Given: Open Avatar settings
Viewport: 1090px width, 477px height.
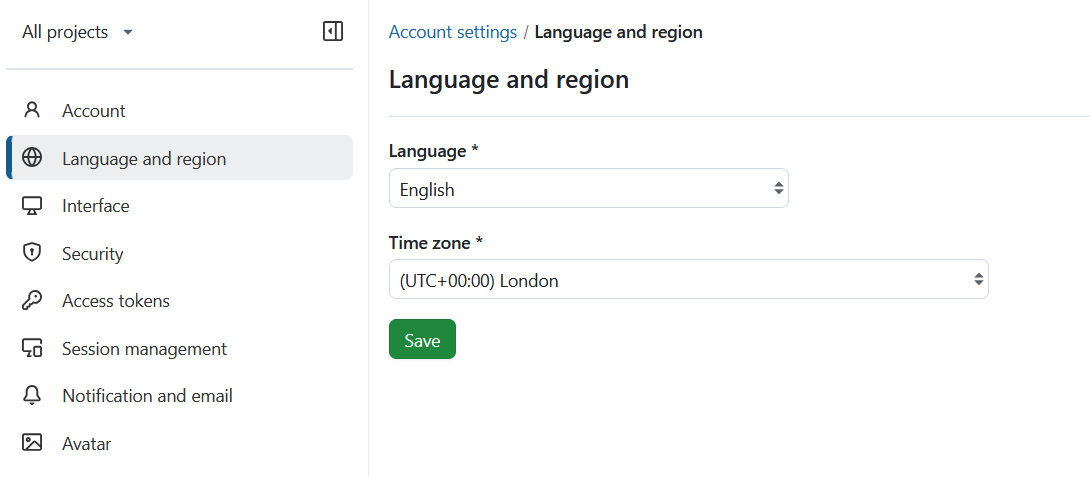Looking at the screenshot, I should click(179, 443).
